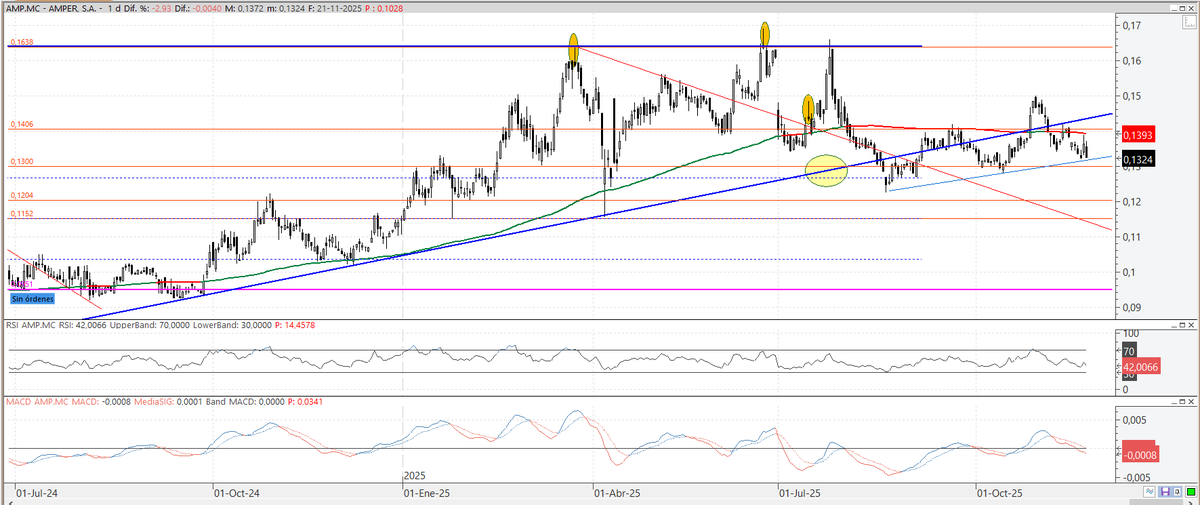This screenshot has height=505, width=1200.
Task: Click the small icon beside the floppy disk
Action: pyautogui.click(x=1177, y=492)
